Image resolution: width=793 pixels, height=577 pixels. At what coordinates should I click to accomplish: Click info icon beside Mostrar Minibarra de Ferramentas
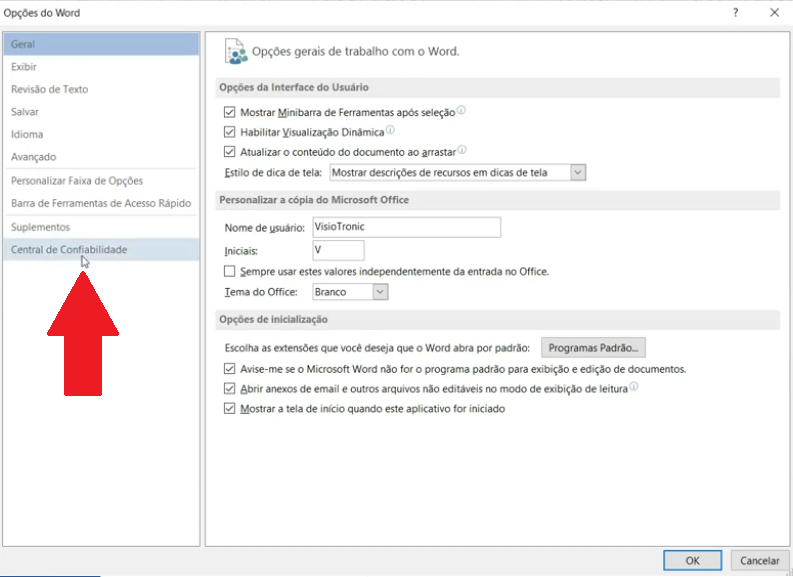461,111
